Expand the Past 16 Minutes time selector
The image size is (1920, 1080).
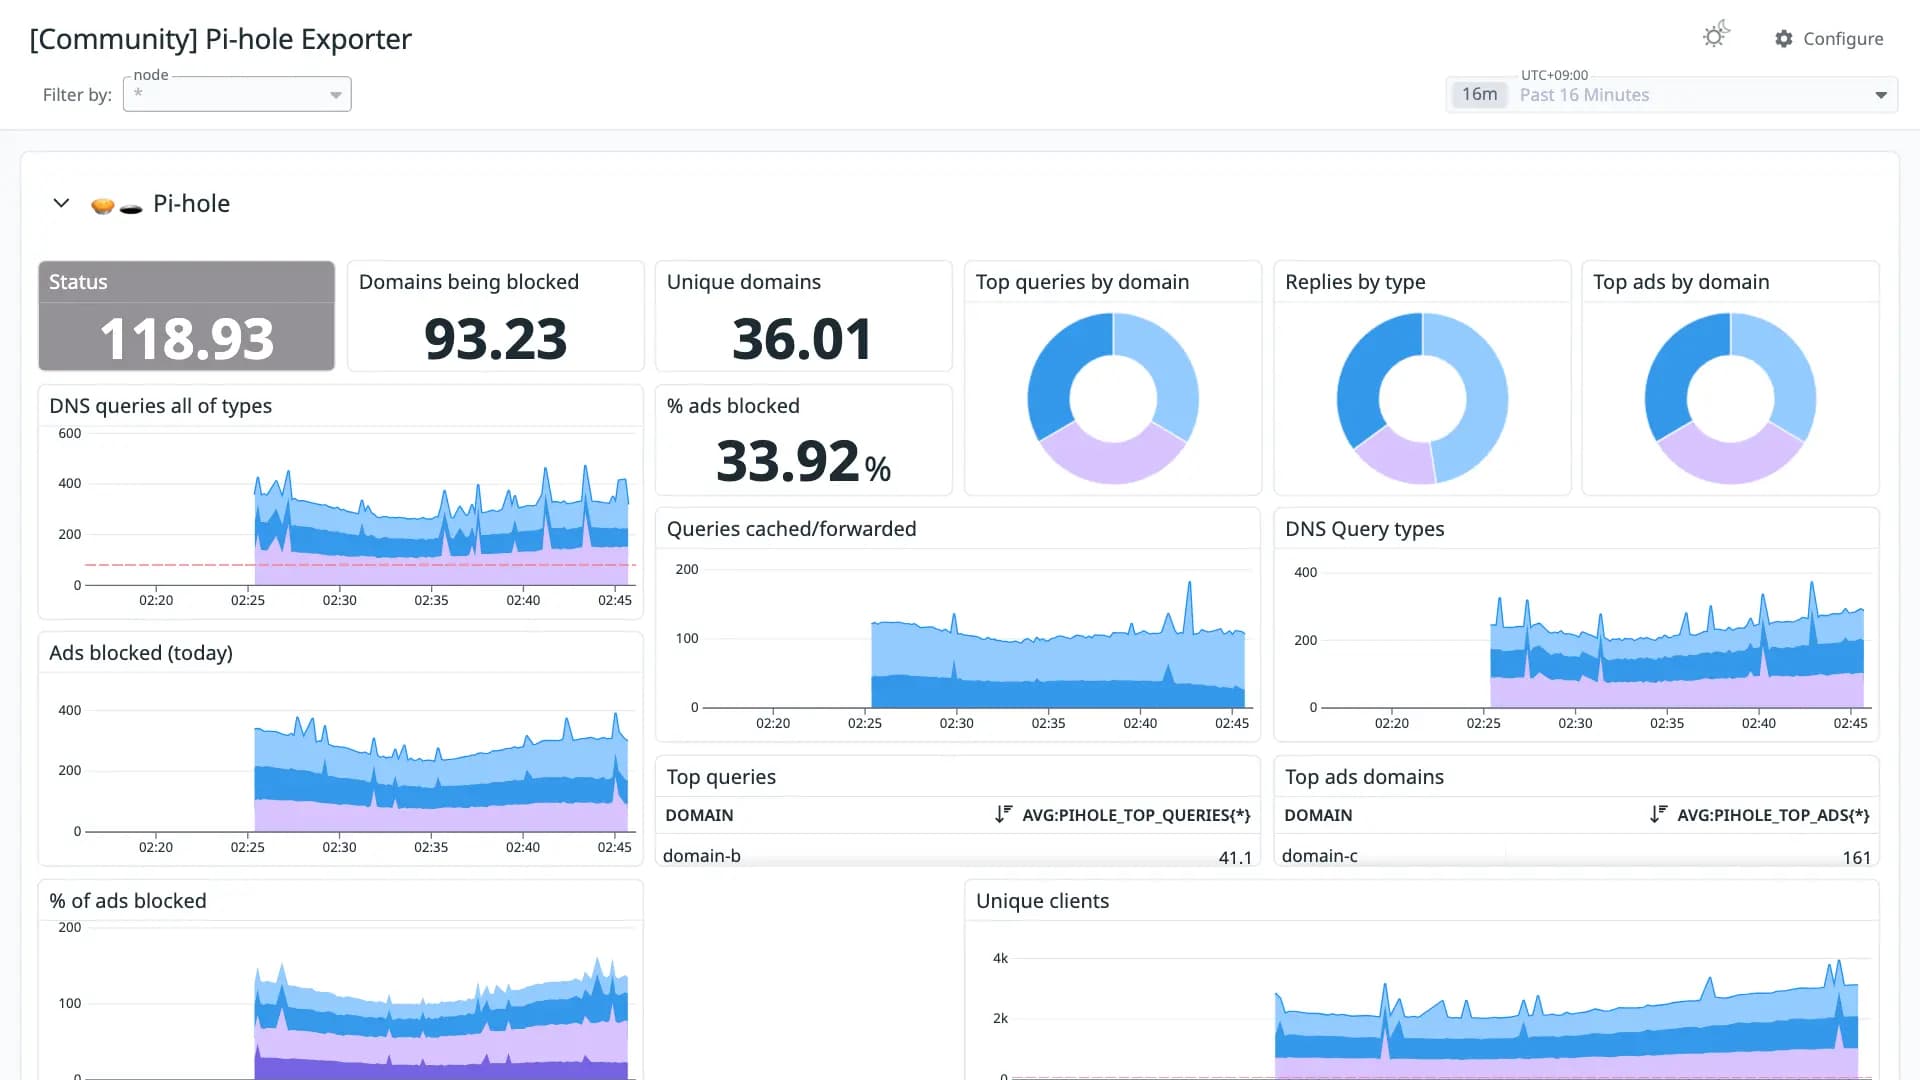pos(1672,95)
